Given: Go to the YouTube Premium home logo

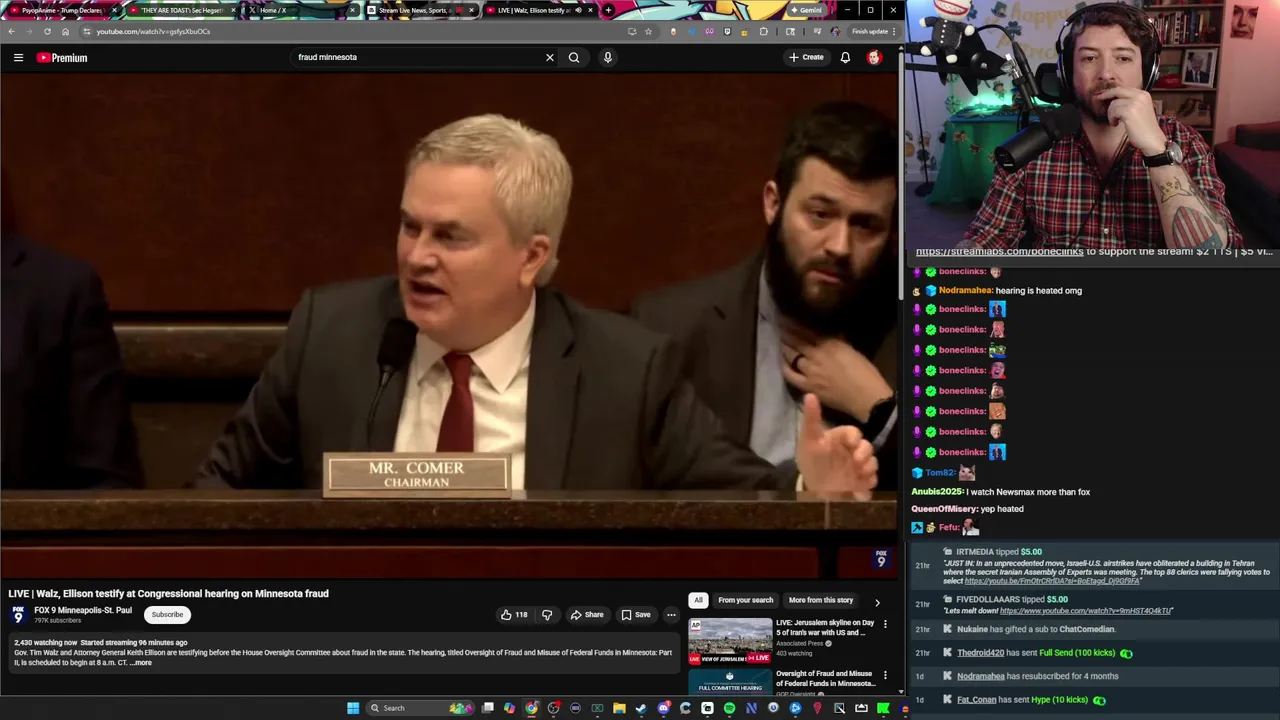Looking at the screenshot, I should pos(62,57).
